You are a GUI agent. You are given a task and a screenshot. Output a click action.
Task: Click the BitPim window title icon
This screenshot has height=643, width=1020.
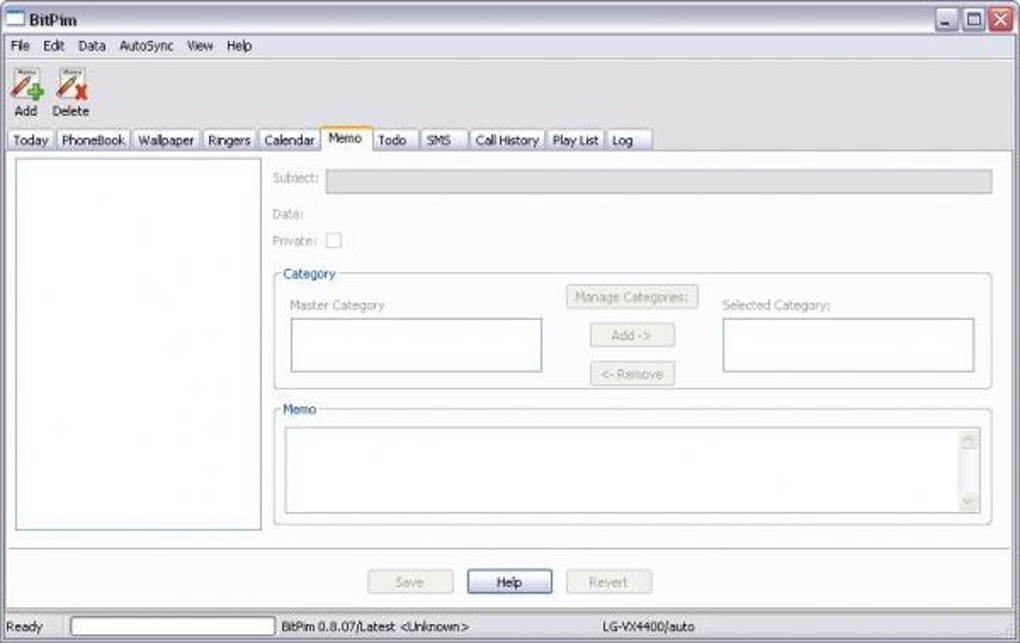(15, 19)
